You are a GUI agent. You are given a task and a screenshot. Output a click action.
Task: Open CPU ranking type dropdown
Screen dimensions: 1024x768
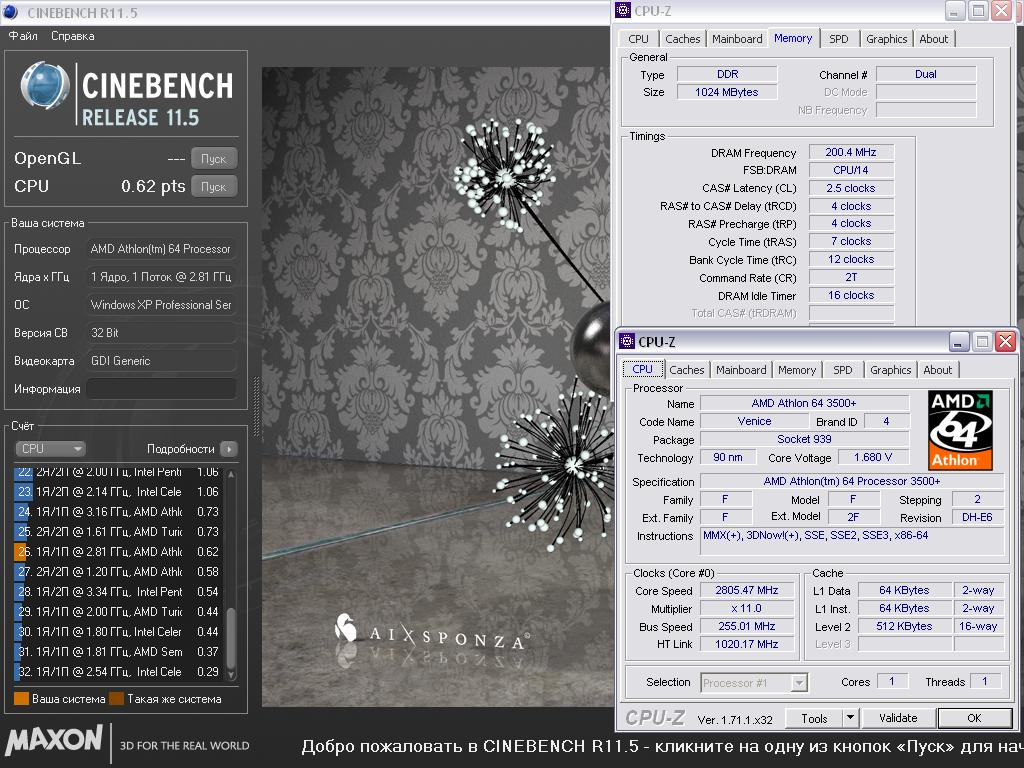coord(50,449)
